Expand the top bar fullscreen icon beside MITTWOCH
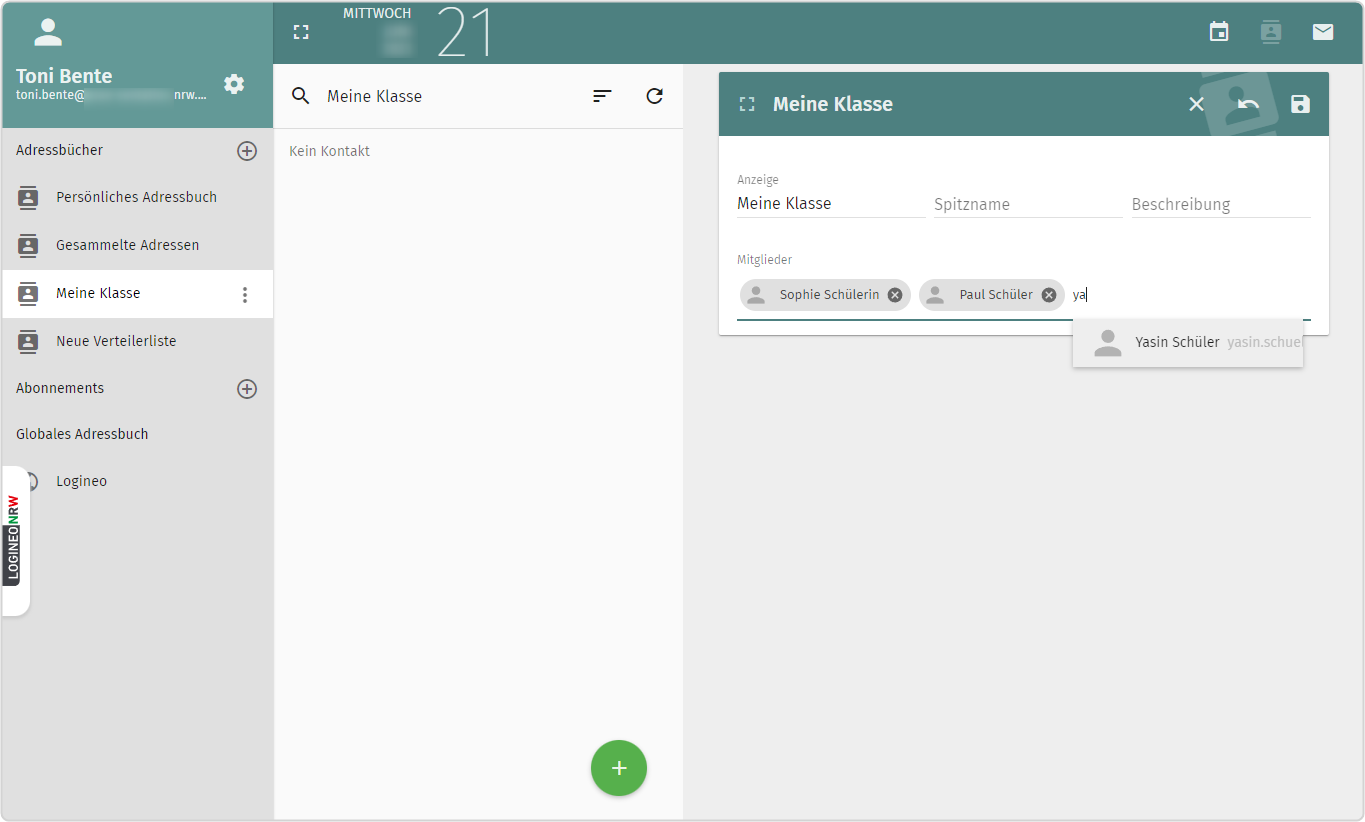This screenshot has height=822, width=1365. [301, 32]
